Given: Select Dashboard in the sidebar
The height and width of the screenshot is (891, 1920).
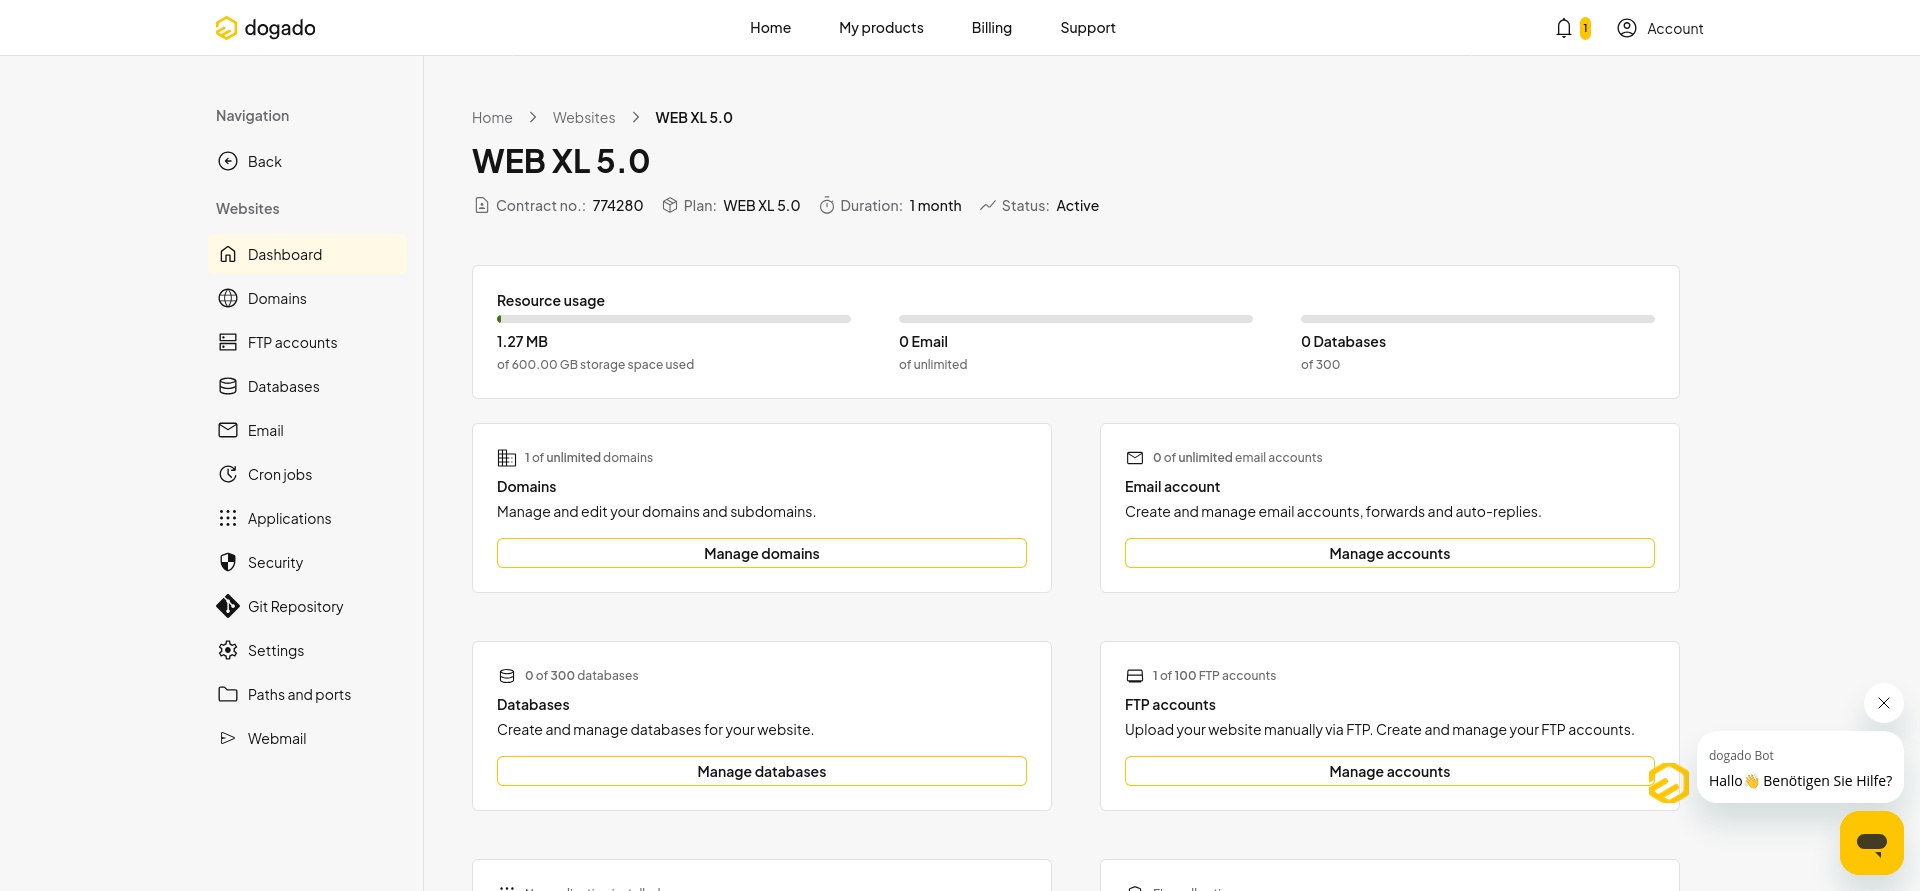Looking at the screenshot, I should 308,254.
